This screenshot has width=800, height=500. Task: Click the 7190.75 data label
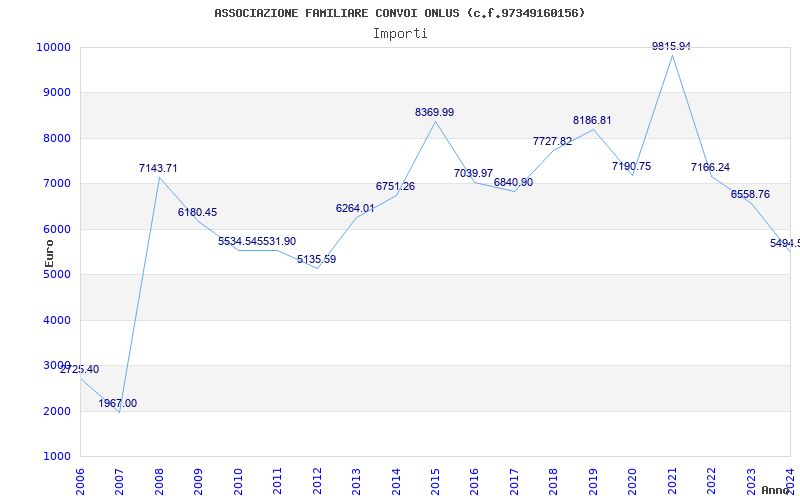[632, 166]
